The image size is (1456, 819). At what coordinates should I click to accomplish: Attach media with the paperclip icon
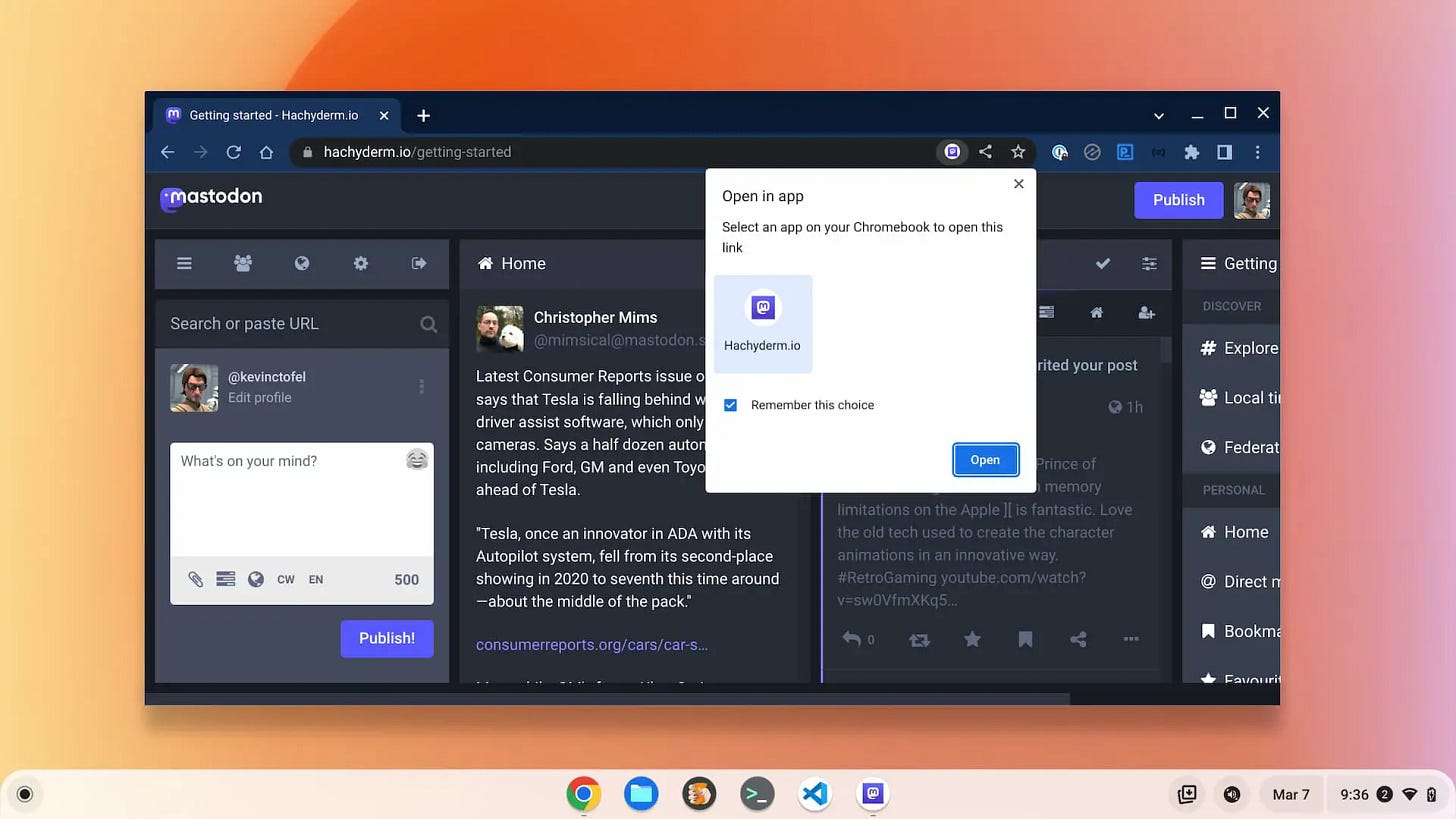coord(196,579)
